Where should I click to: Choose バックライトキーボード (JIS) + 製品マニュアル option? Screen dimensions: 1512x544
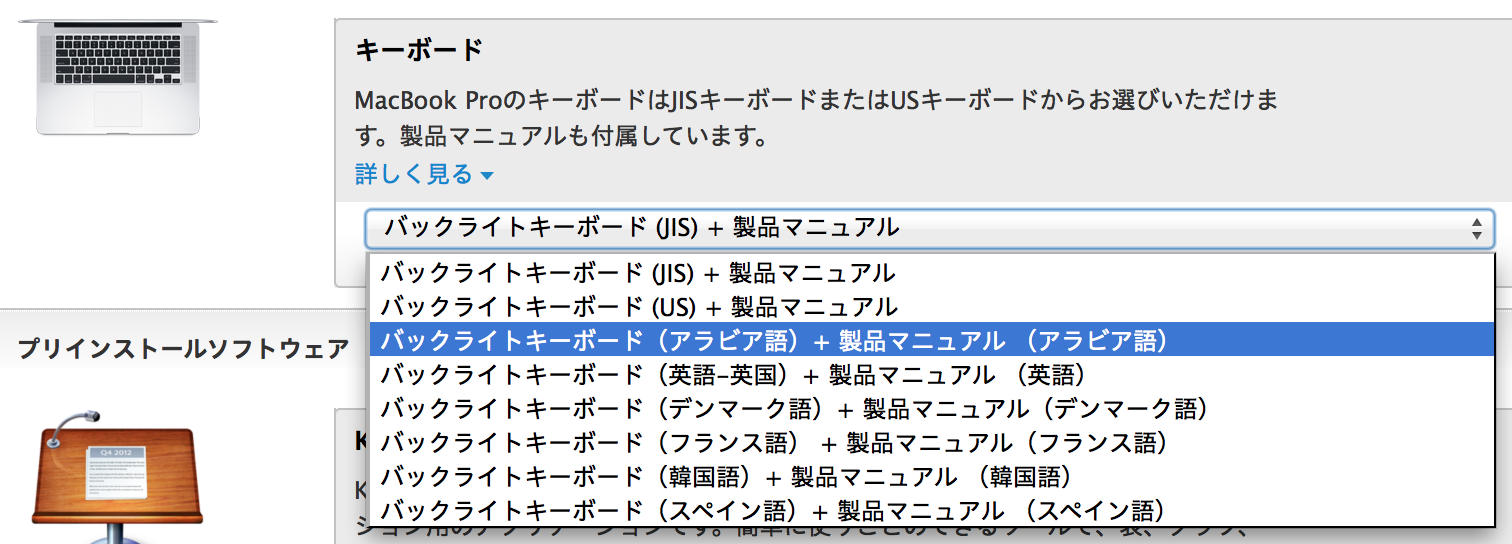click(933, 272)
